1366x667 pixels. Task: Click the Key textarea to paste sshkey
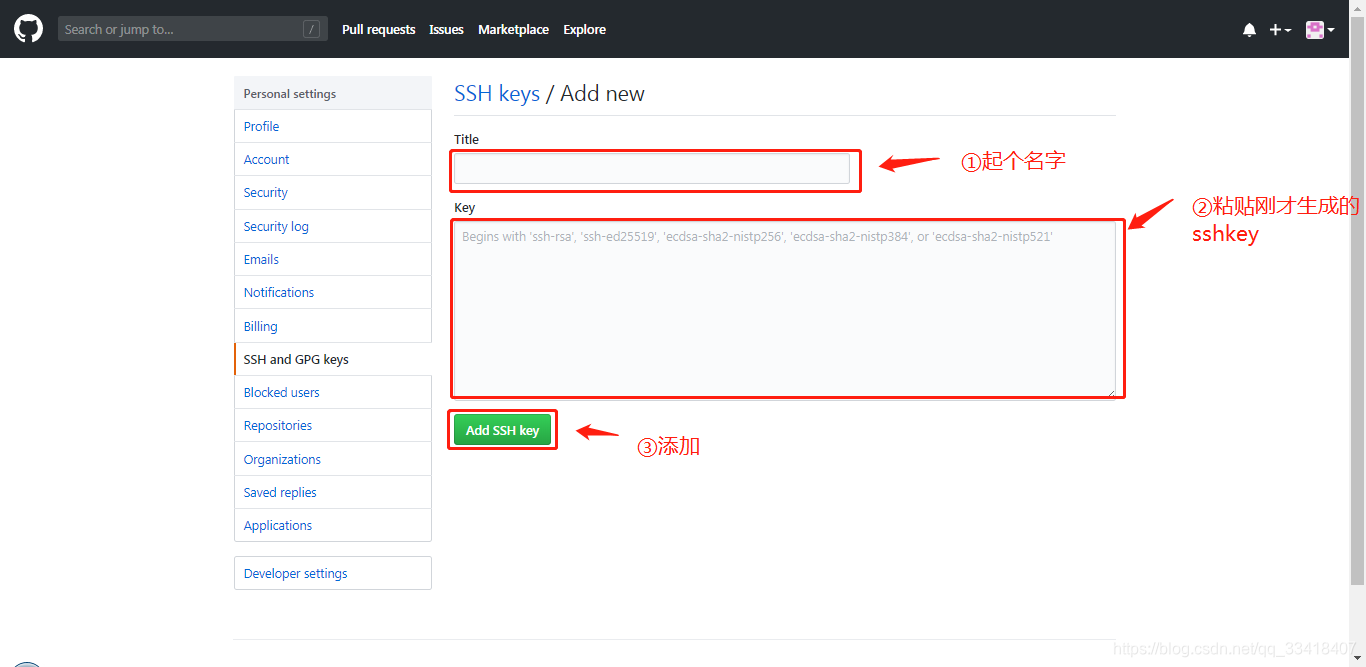pos(787,307)
